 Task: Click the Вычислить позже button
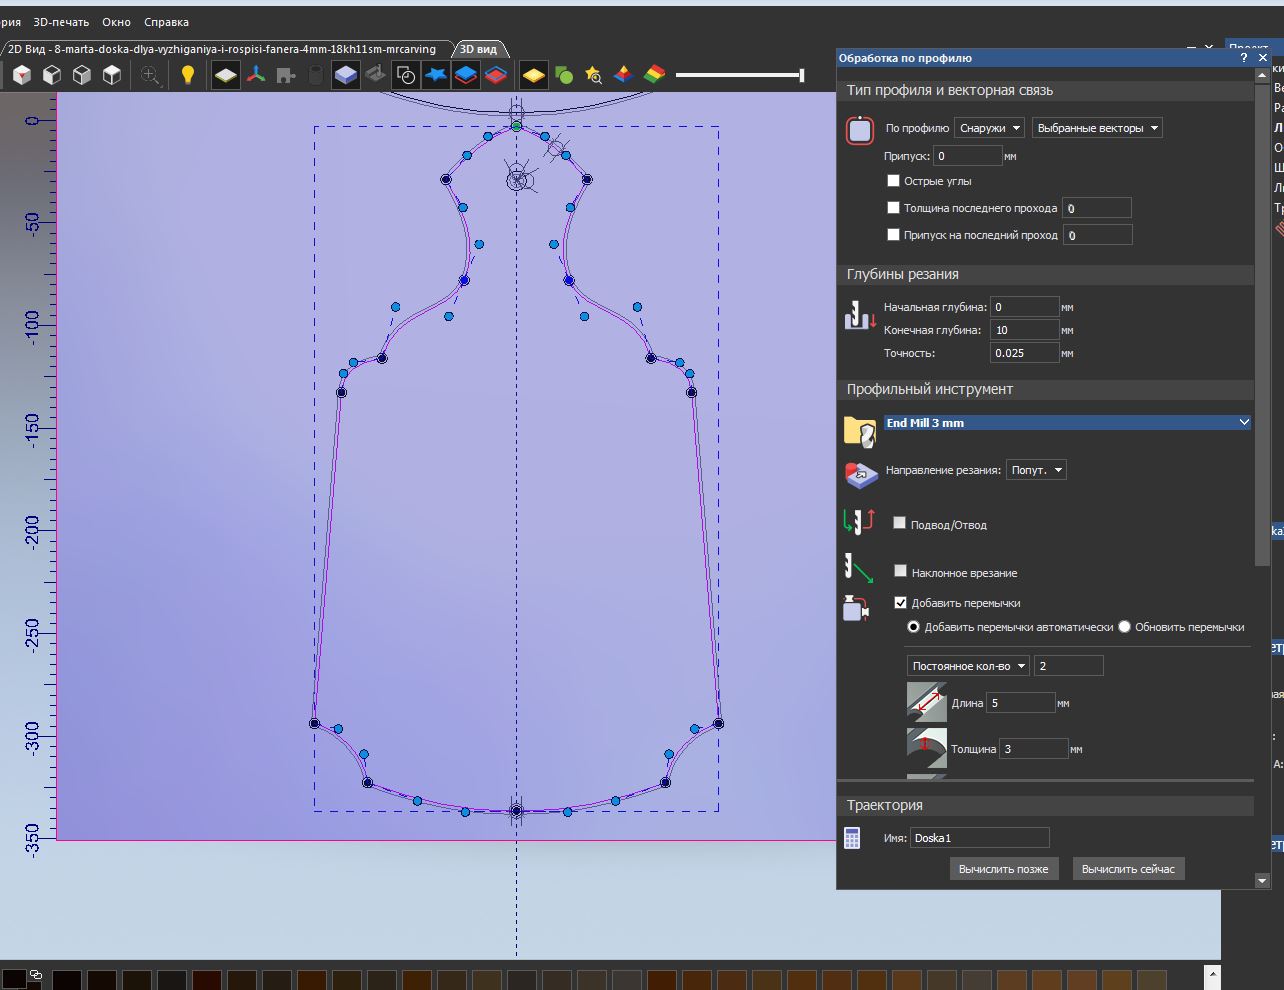click(1003, 869)
